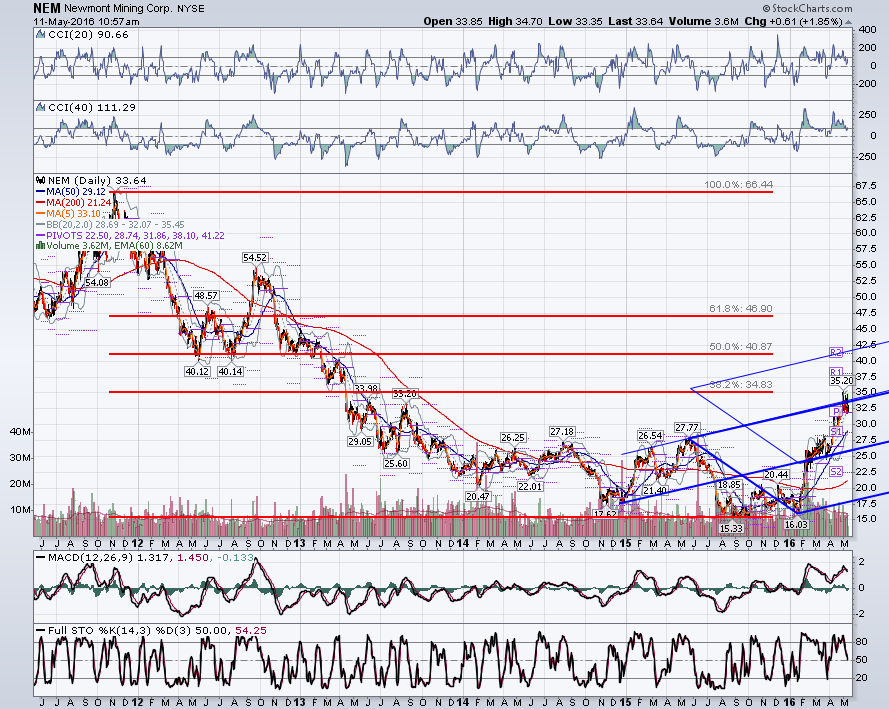Screen dimensions: 889x709
Task: Click the 100.0%: 66.44 Fibonacci label
Action: 738,185
